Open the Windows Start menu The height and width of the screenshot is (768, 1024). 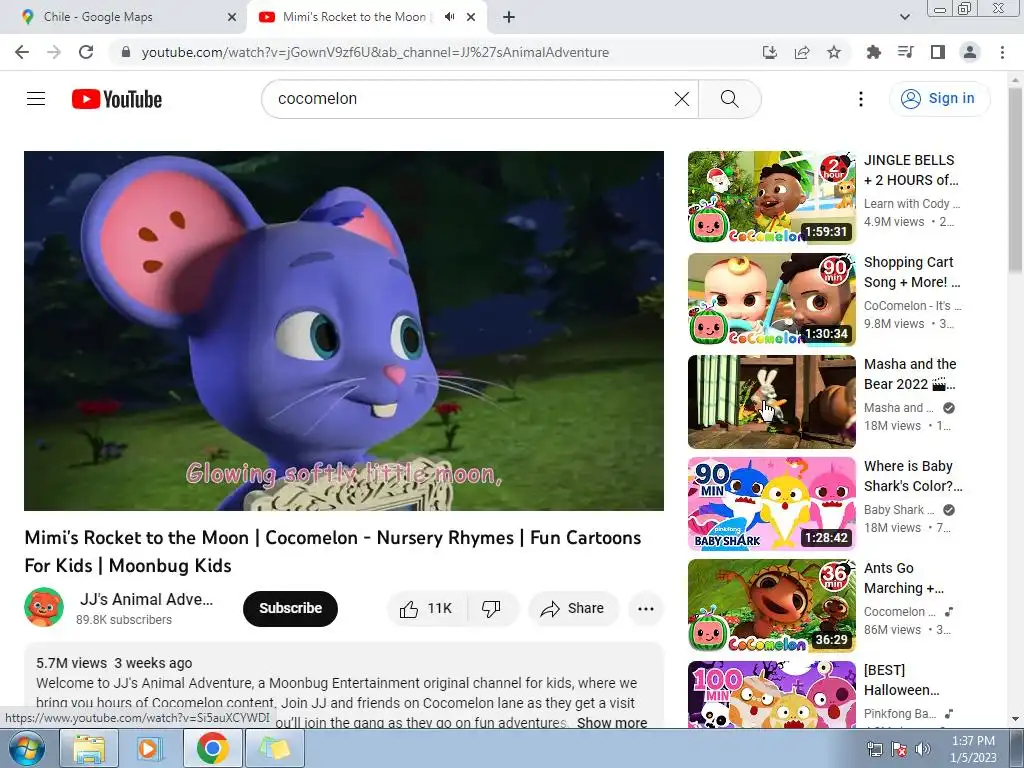click(27, 749)
